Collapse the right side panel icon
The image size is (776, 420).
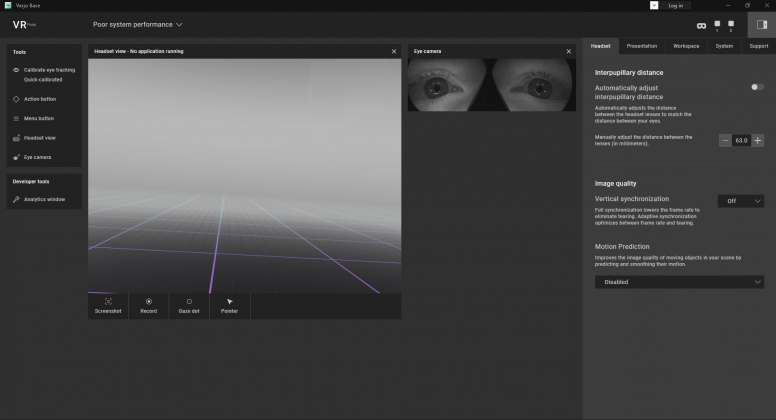pyautogui.click(x=762, y=24)
